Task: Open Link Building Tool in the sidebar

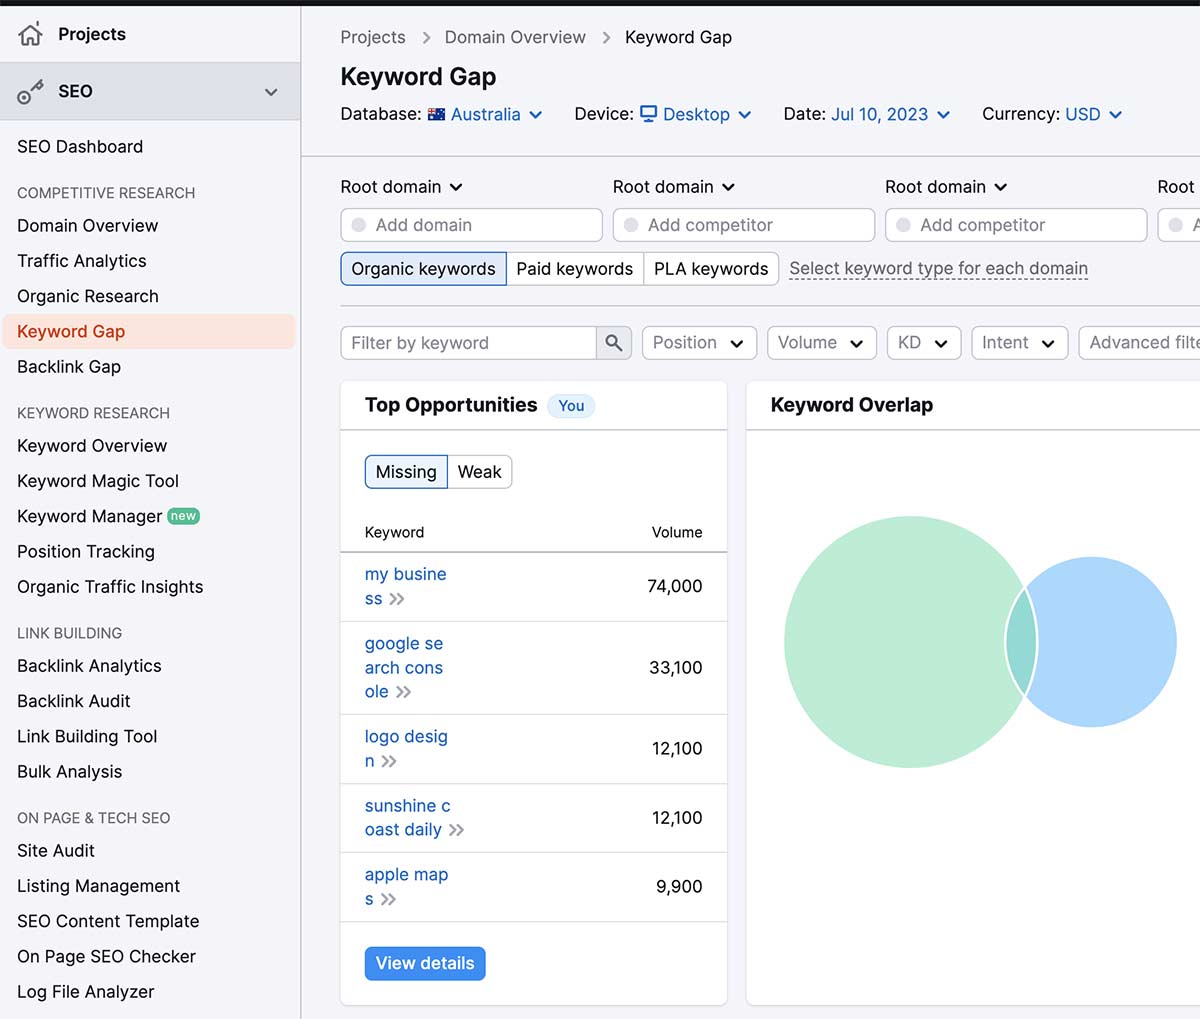Action: [x=87, y=737]
